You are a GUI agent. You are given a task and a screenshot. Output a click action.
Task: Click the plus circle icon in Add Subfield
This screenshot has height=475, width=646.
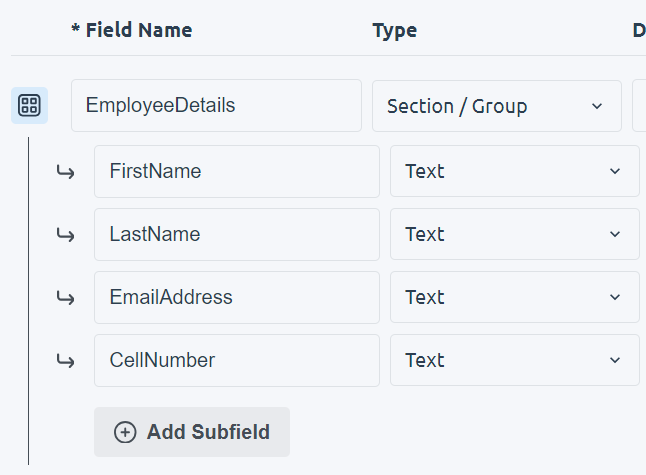125,432
